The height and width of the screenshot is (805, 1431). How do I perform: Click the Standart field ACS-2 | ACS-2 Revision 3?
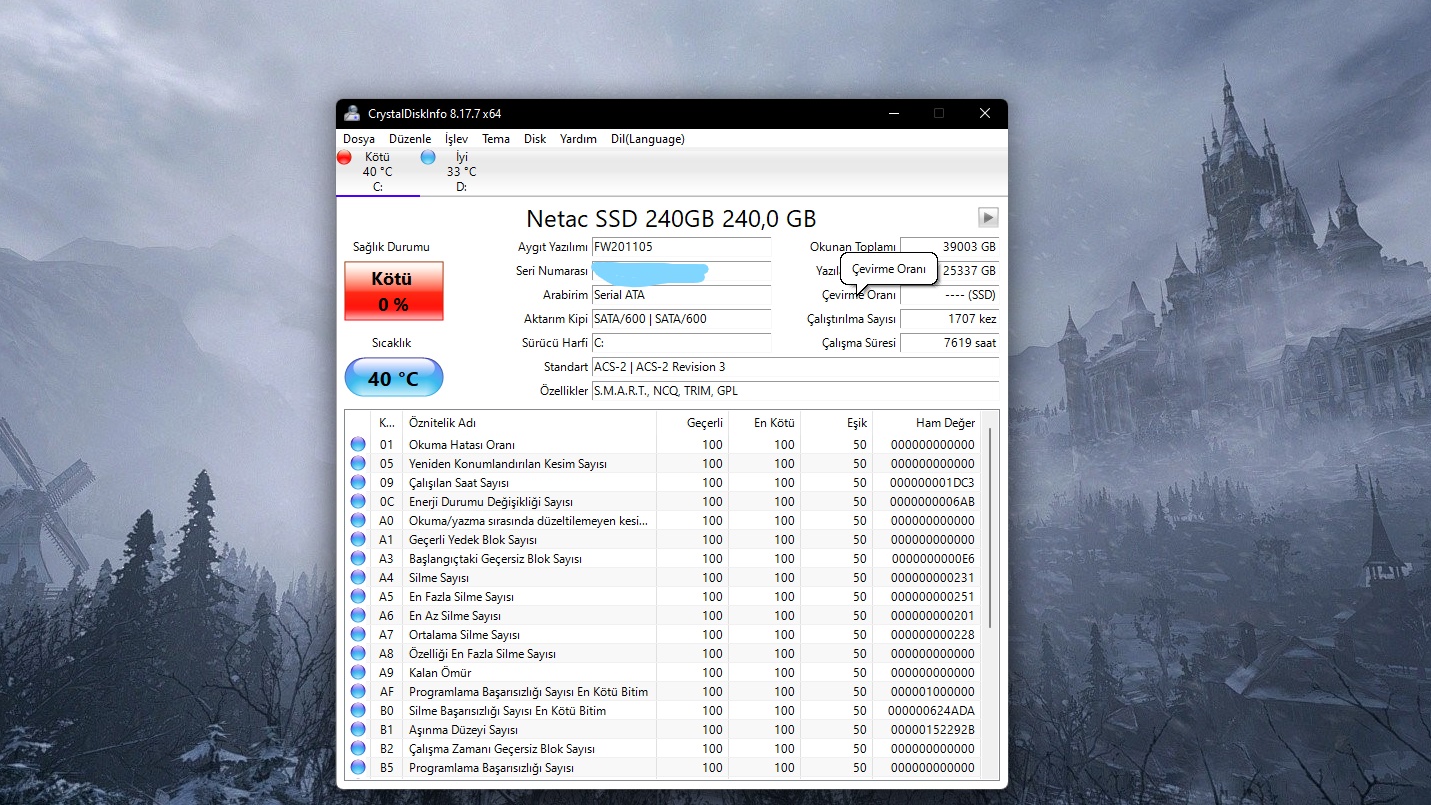tap(795, 367)
